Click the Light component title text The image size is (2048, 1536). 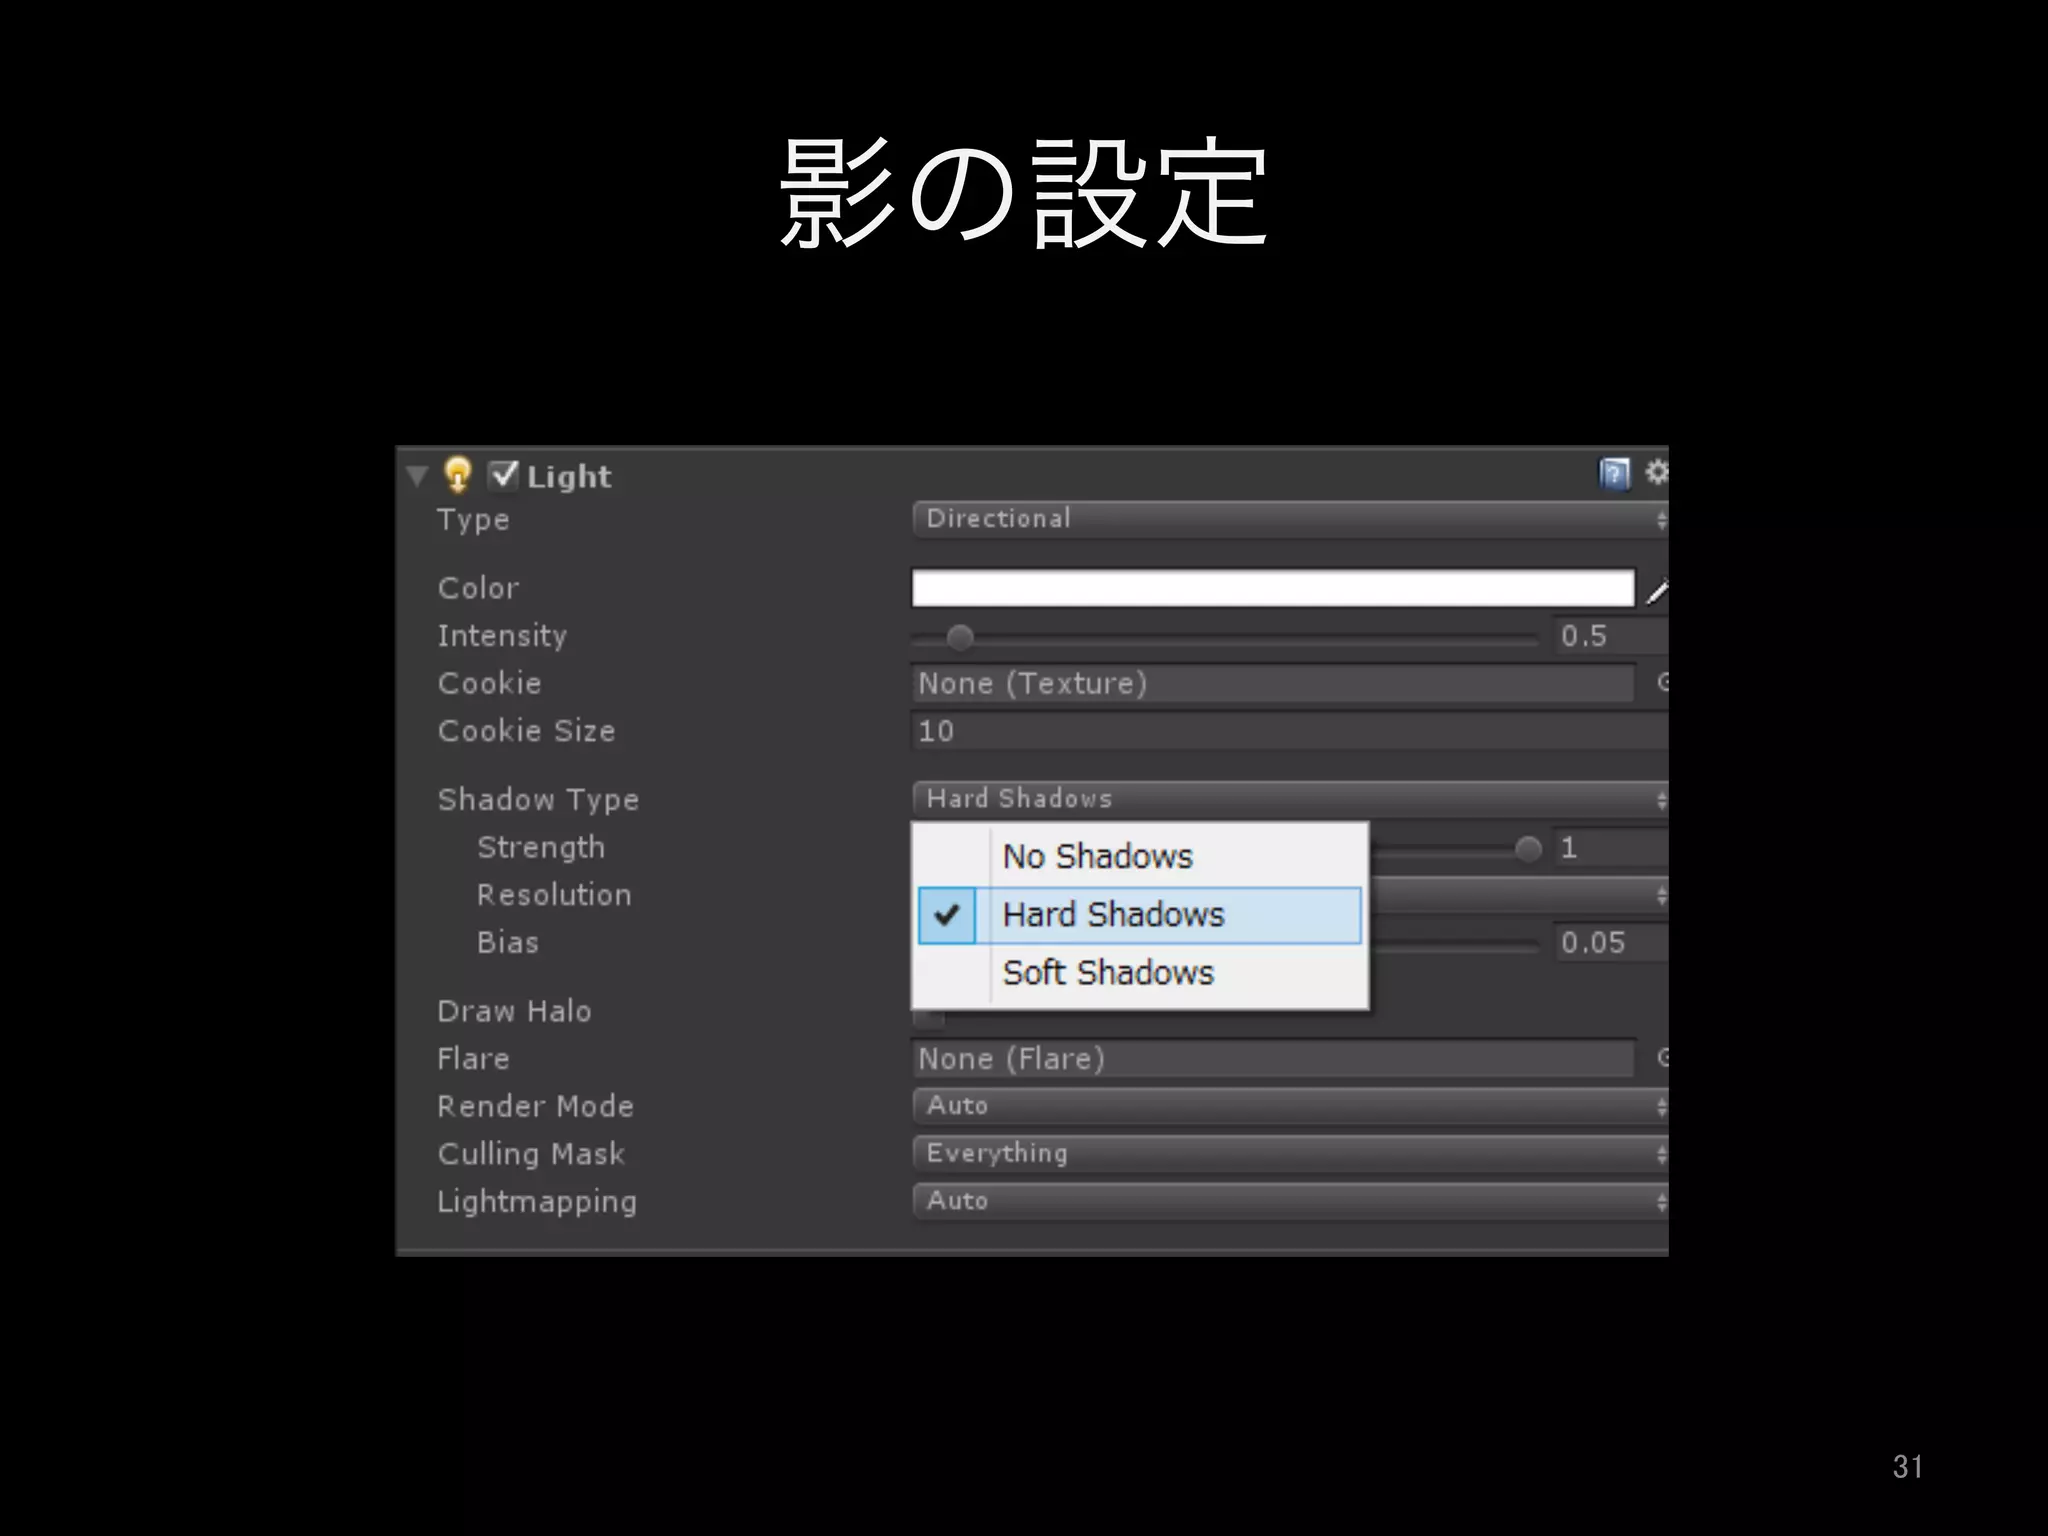pyautogui.click(x=569, y=477)
